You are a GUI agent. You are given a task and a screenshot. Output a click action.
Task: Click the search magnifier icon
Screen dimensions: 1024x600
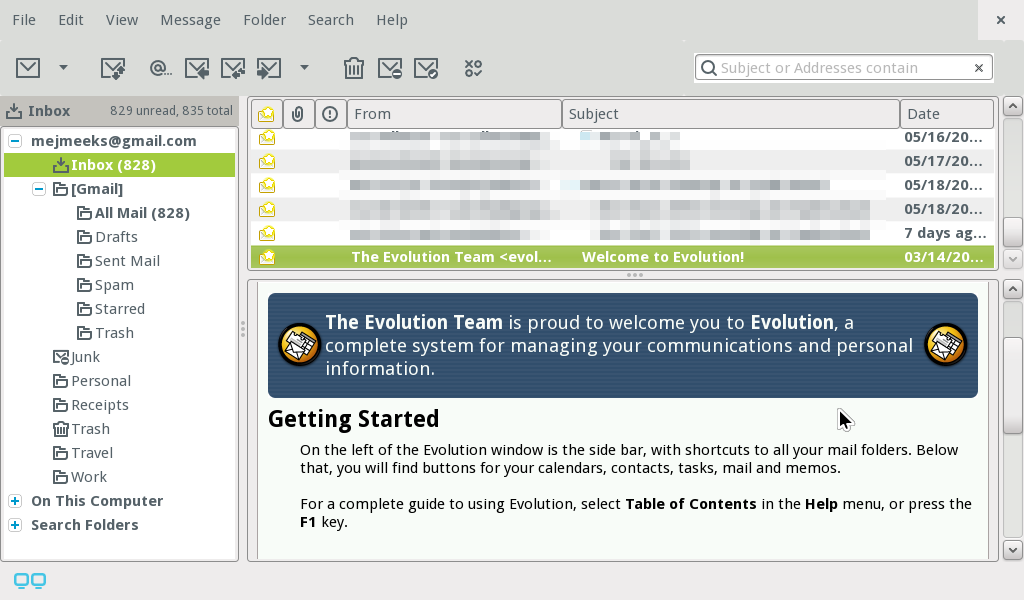click(709, 68)
